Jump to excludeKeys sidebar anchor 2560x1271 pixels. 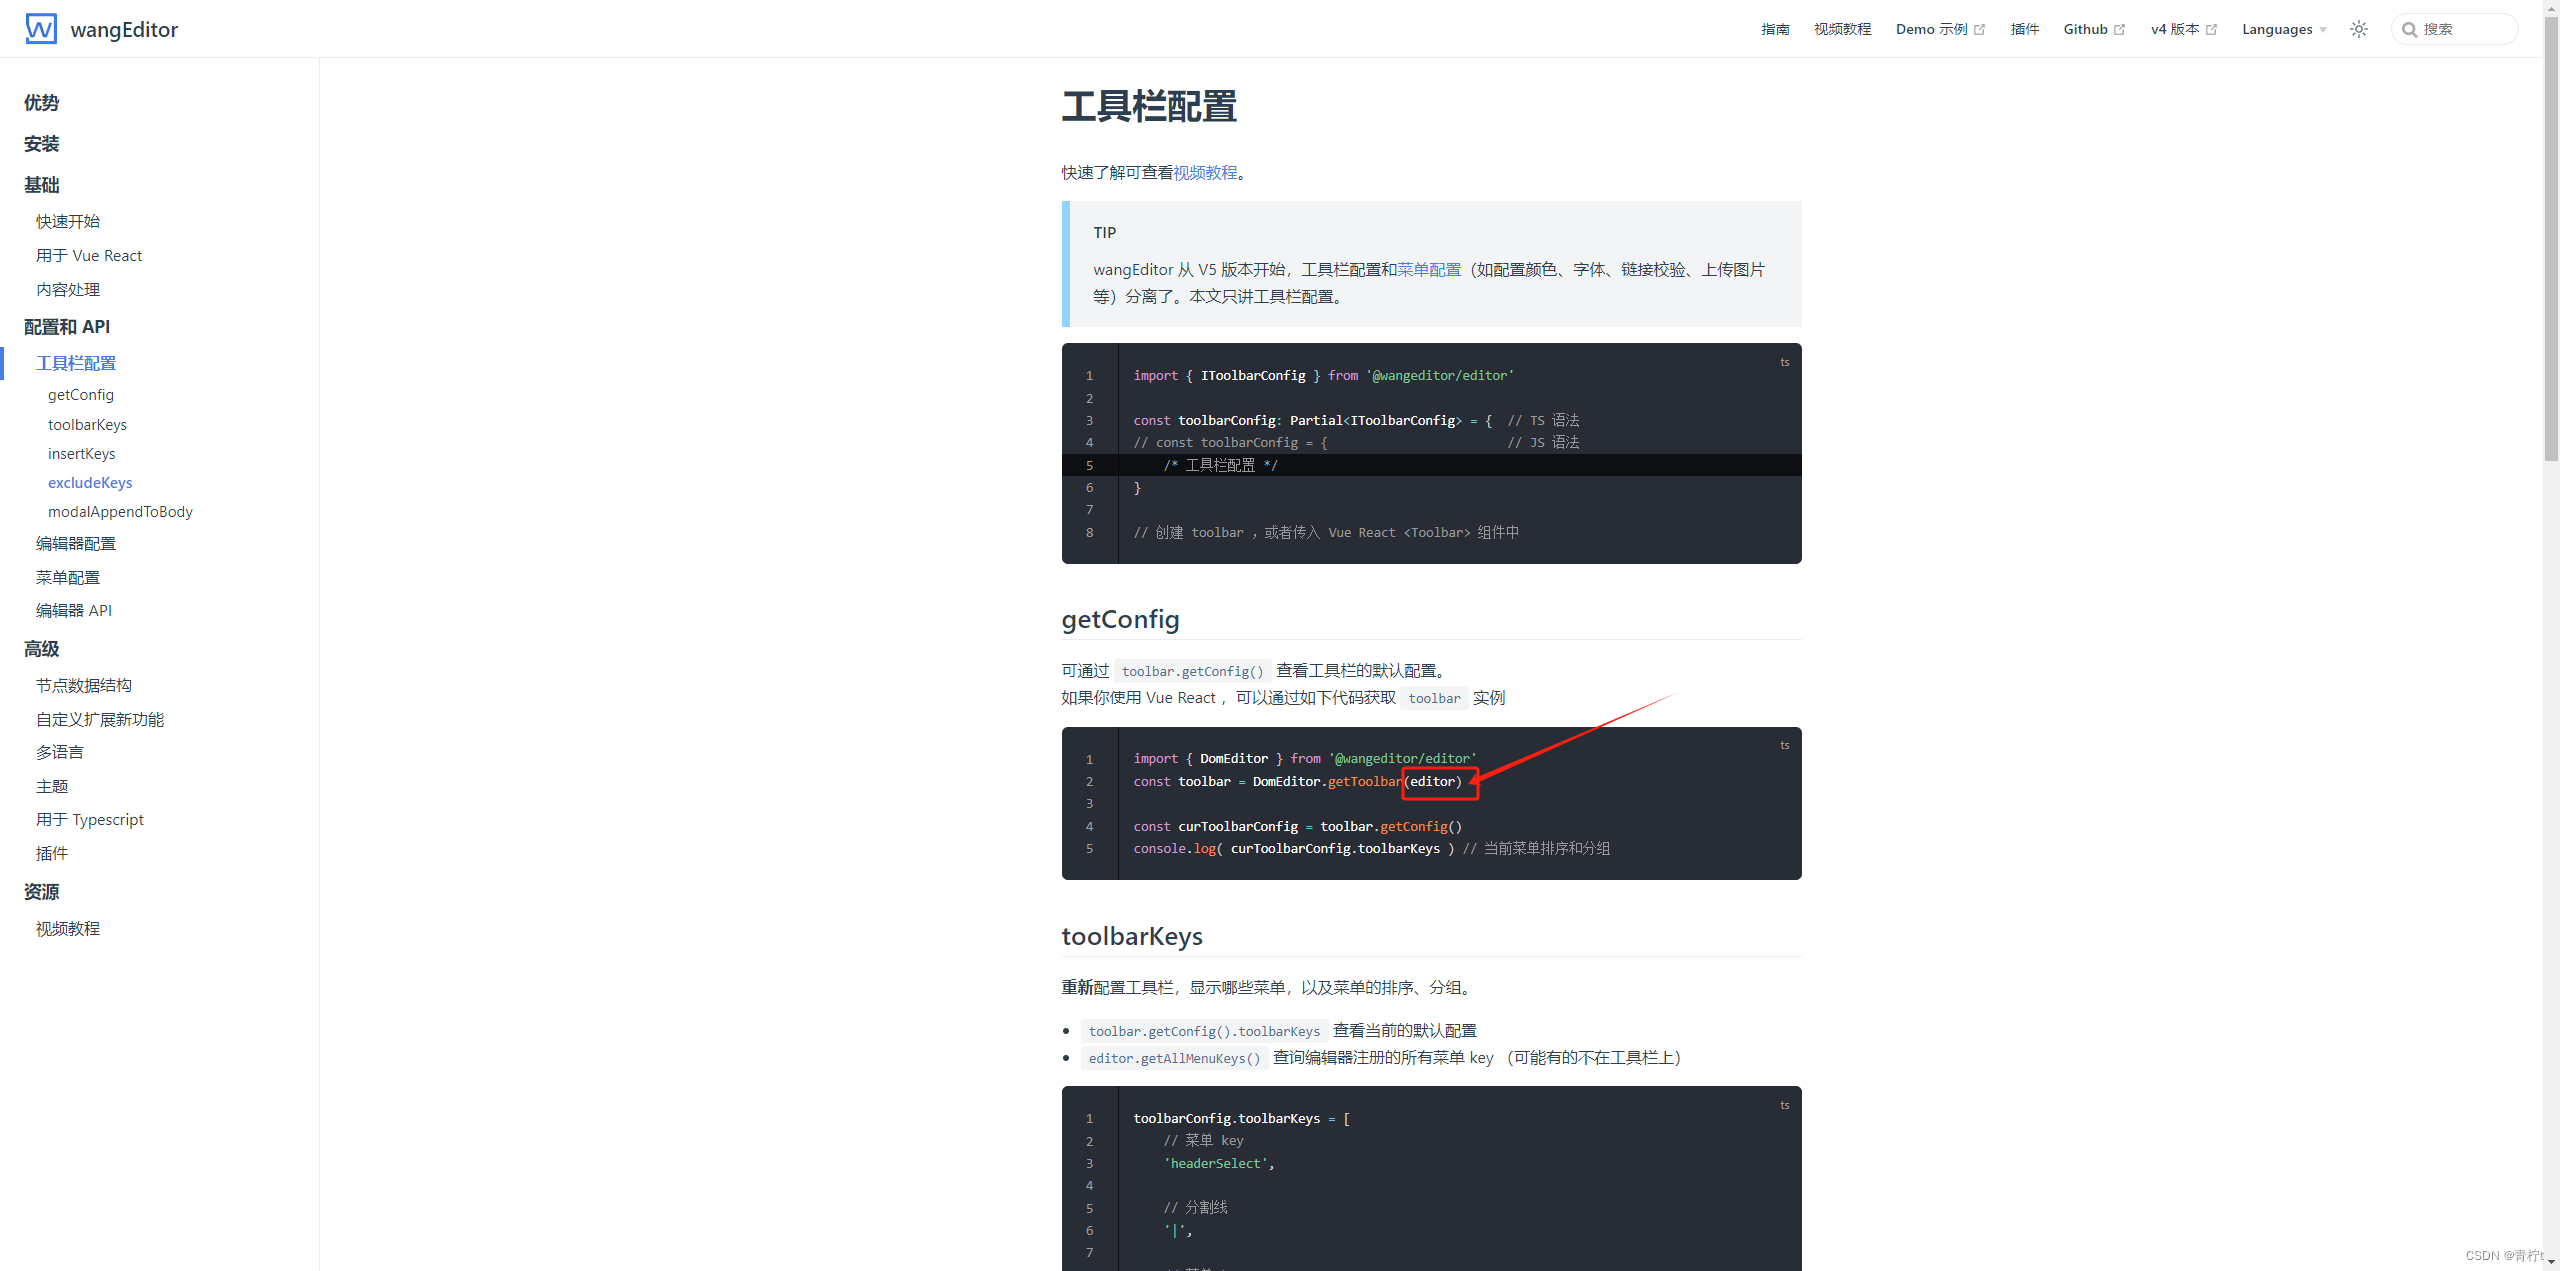[90, 483]
